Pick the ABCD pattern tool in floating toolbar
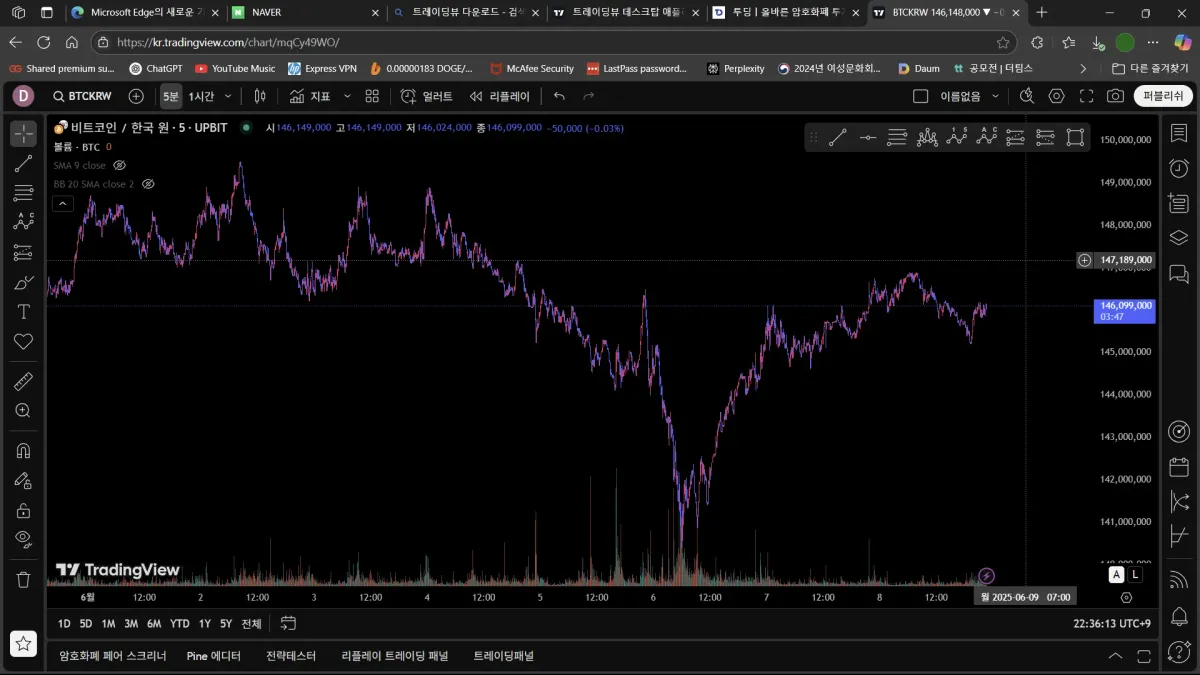 987,138
